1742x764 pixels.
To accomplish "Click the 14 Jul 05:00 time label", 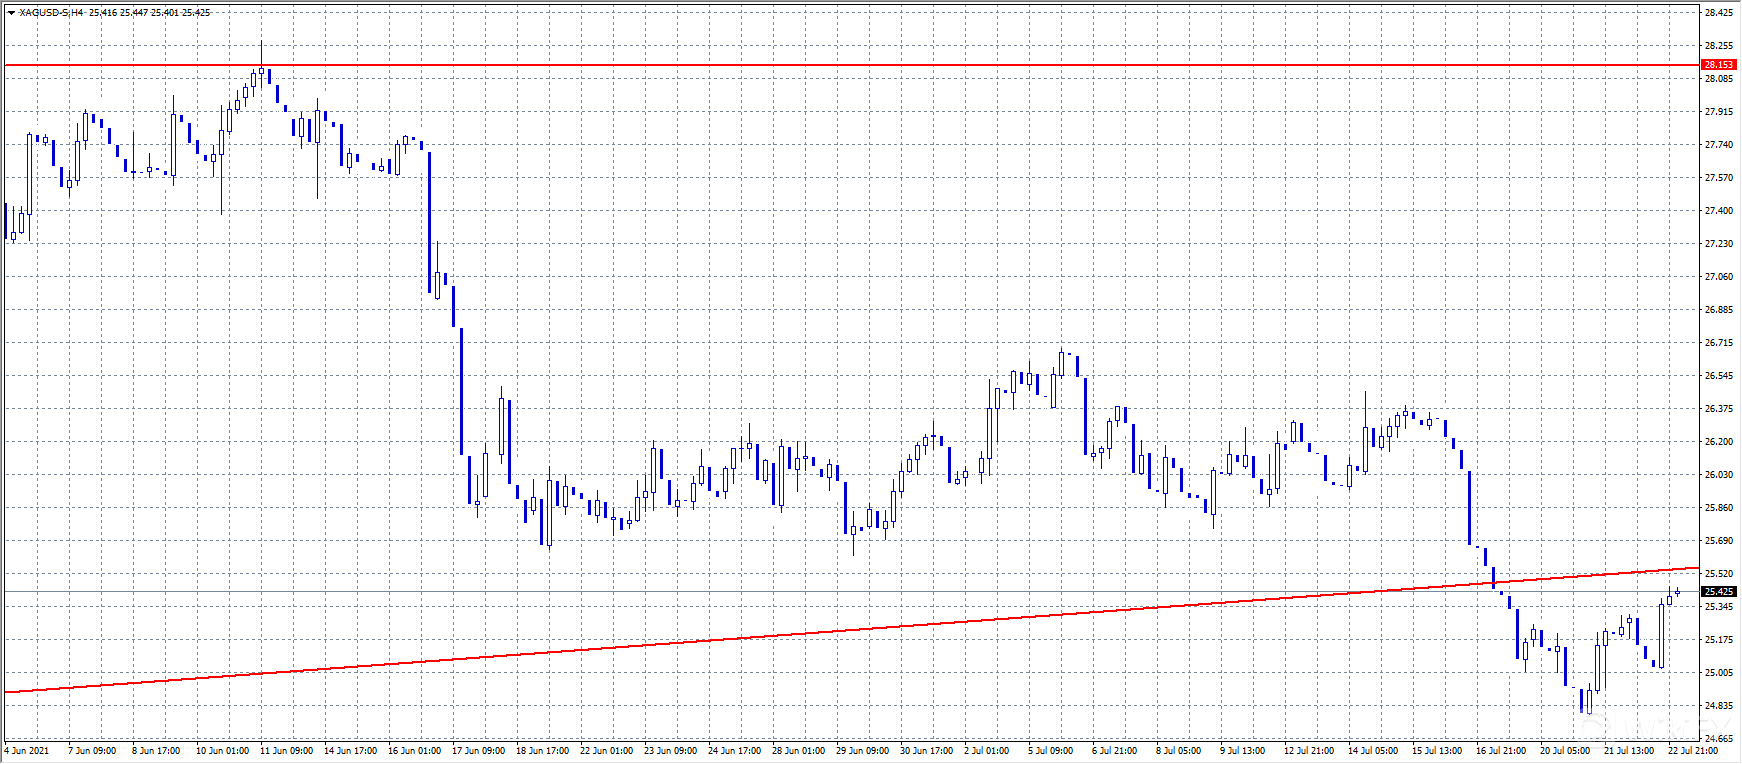I will [1373, 751].
